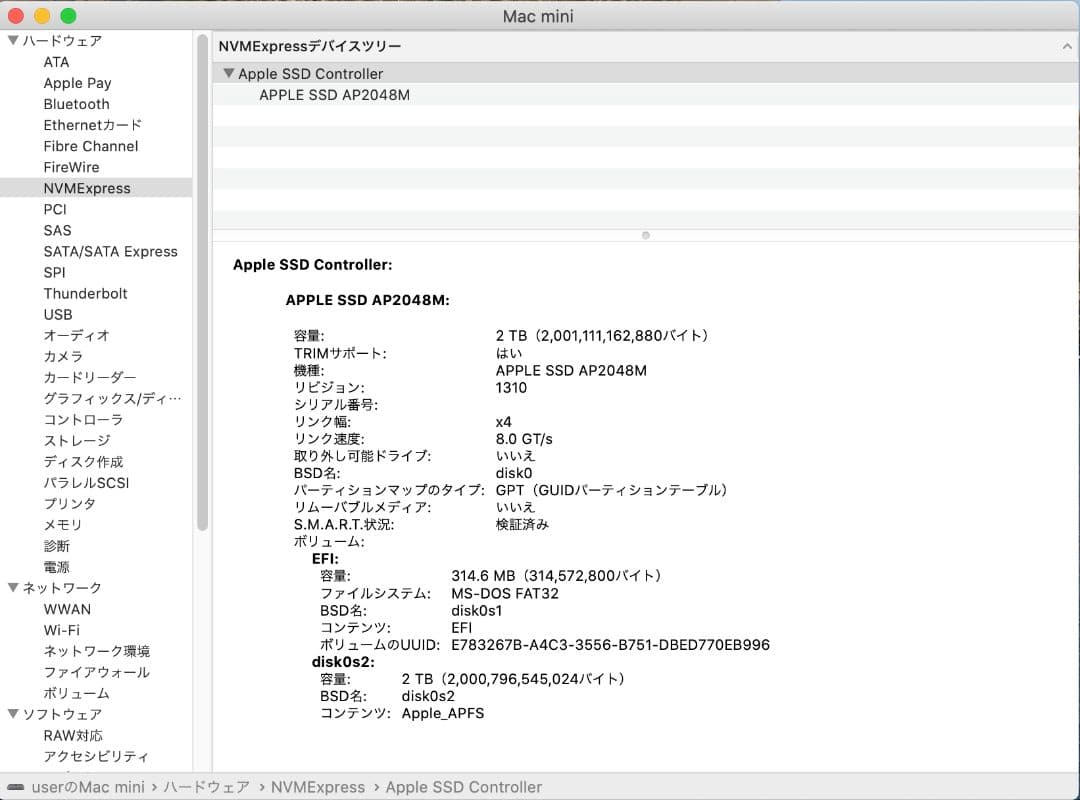The width and height of the screenshot is (1080, 800).
Task: Open ボリューム under network section
Action: (x=76, y=693)
